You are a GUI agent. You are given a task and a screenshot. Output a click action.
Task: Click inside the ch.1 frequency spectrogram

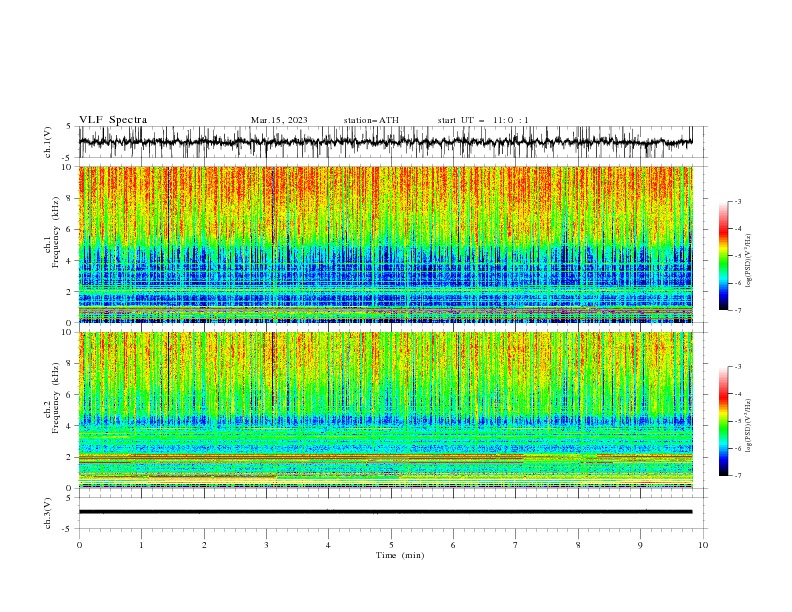(385, 244)
